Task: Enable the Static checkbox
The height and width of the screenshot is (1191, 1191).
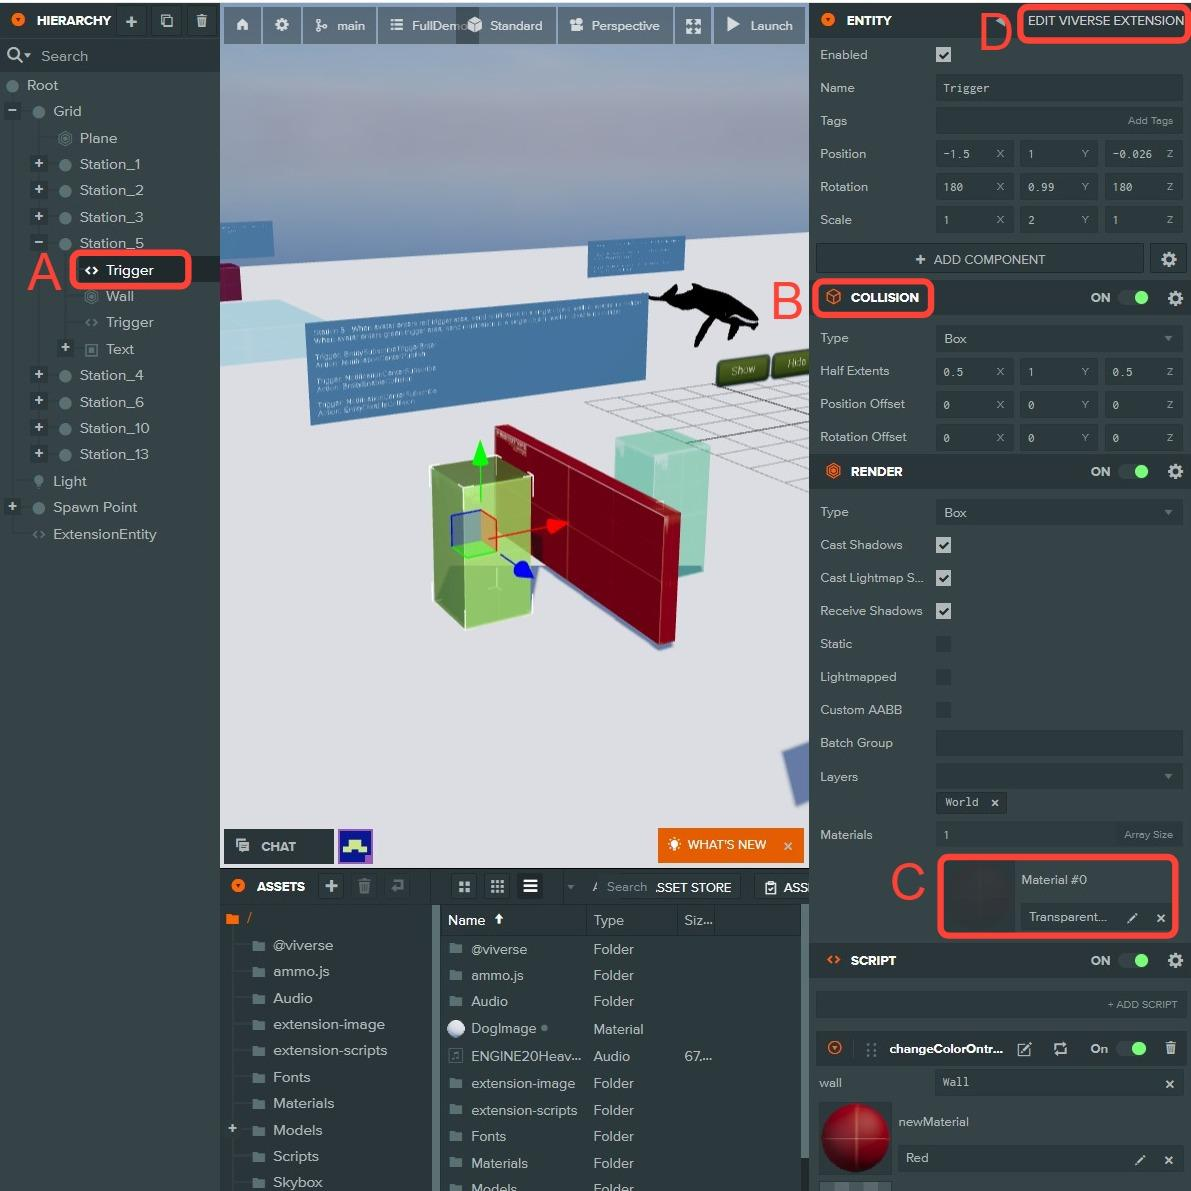Action: [x=943, y=644]
